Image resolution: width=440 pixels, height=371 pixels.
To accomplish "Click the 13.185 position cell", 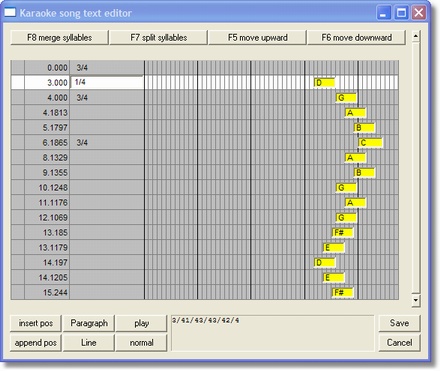I will tap(47, 233).
